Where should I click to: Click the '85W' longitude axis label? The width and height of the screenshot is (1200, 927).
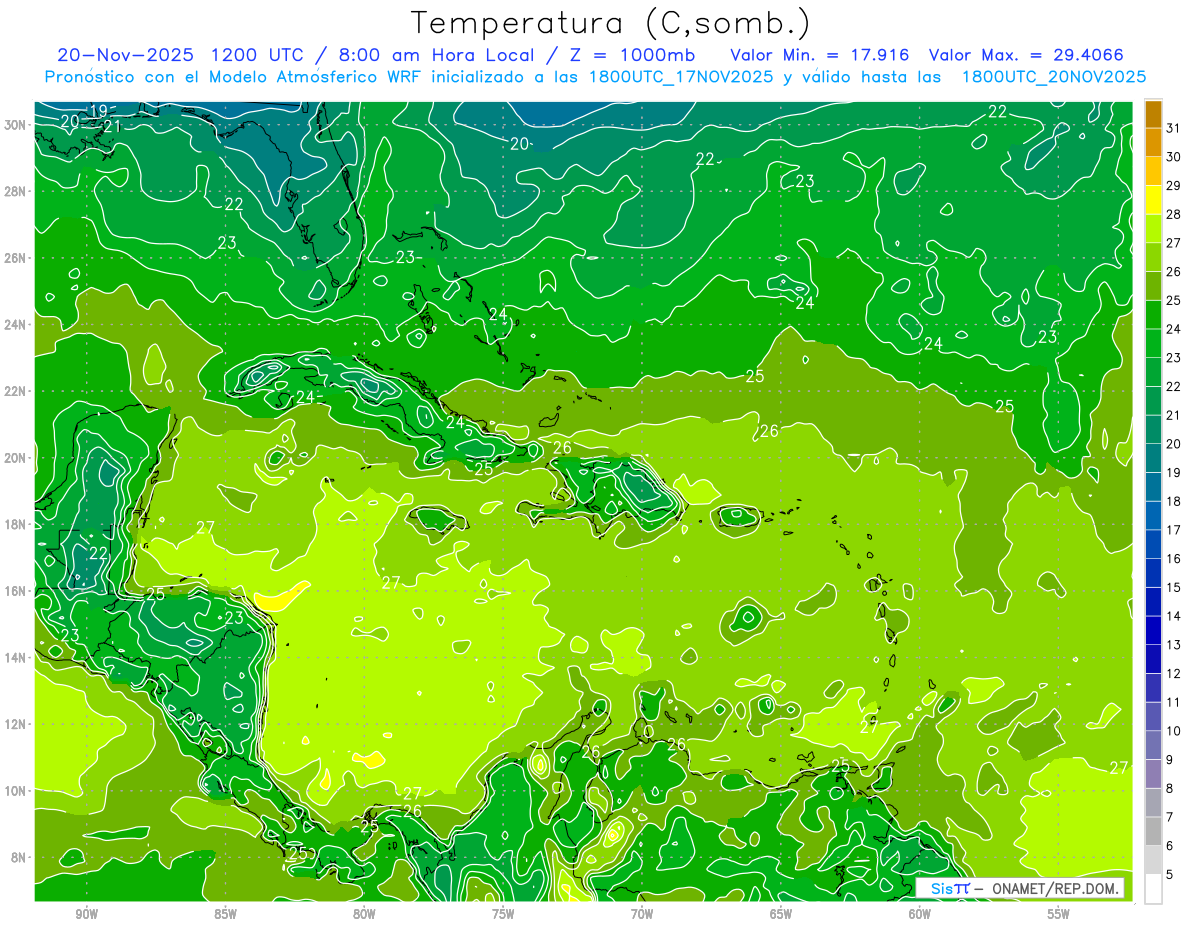[225, 914]
